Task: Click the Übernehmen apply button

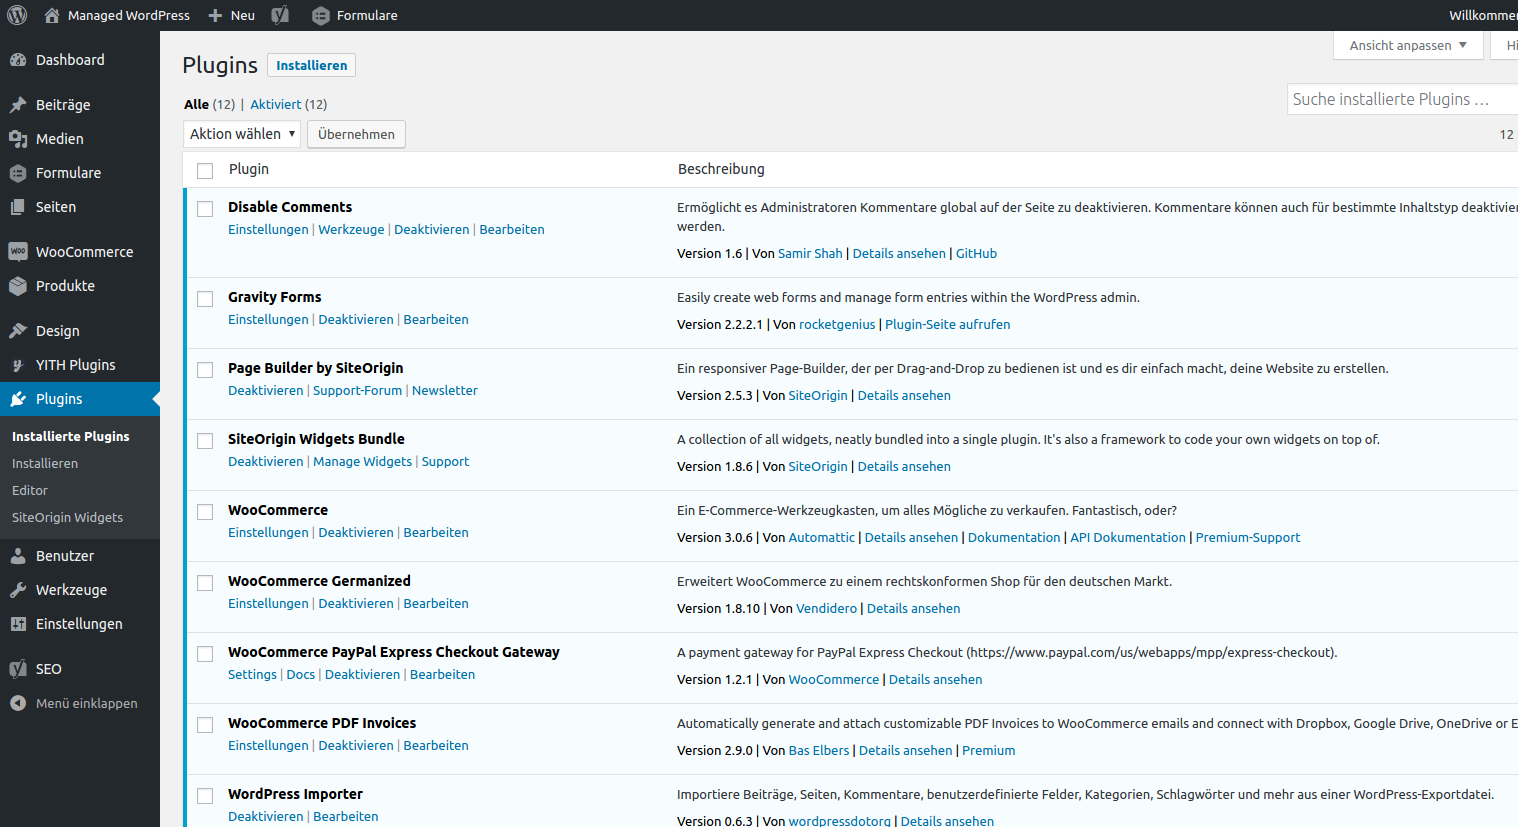Action: click(x=356, y=134)
